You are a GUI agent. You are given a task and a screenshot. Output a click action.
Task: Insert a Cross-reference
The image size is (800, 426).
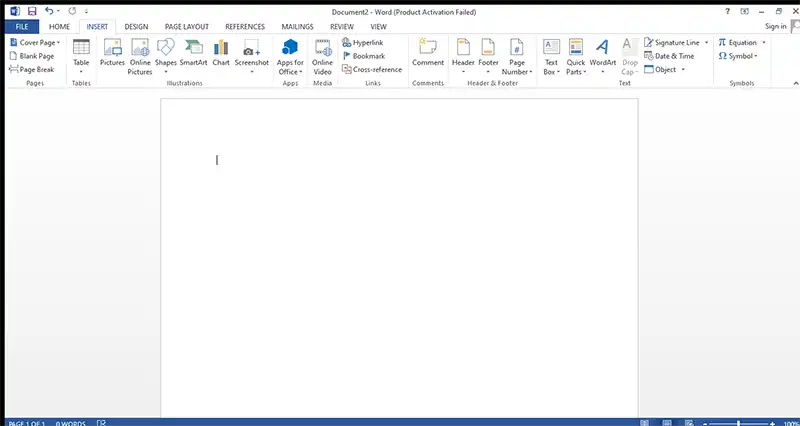point(372,69)
